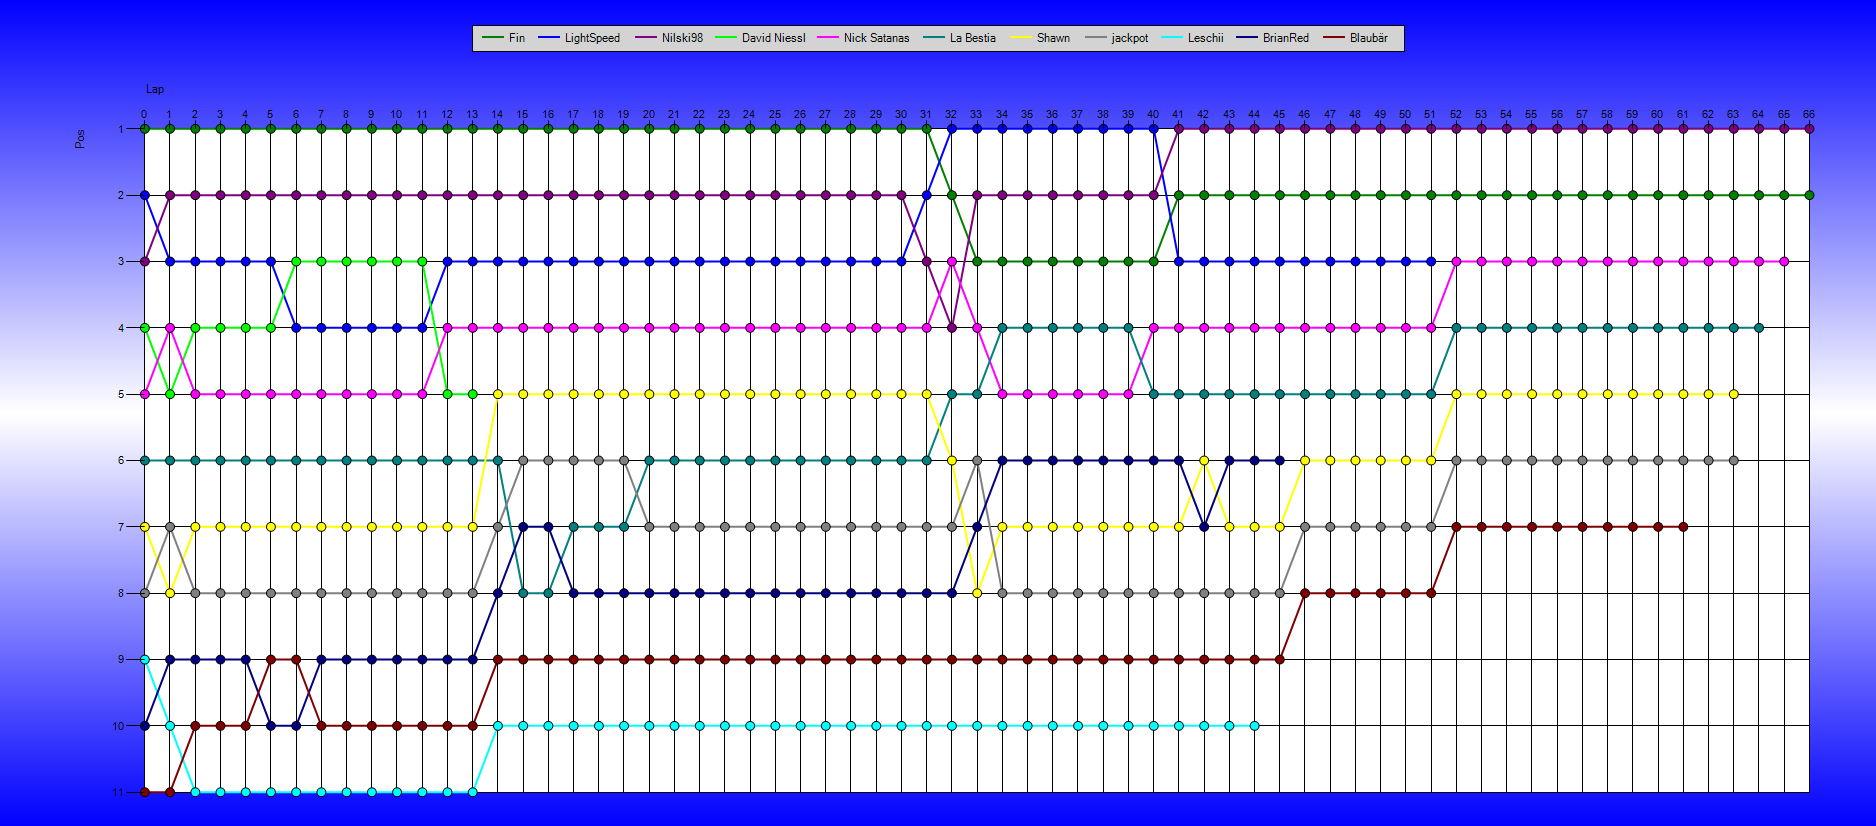
Task: Click the Lap axis title
Action: 155,89
